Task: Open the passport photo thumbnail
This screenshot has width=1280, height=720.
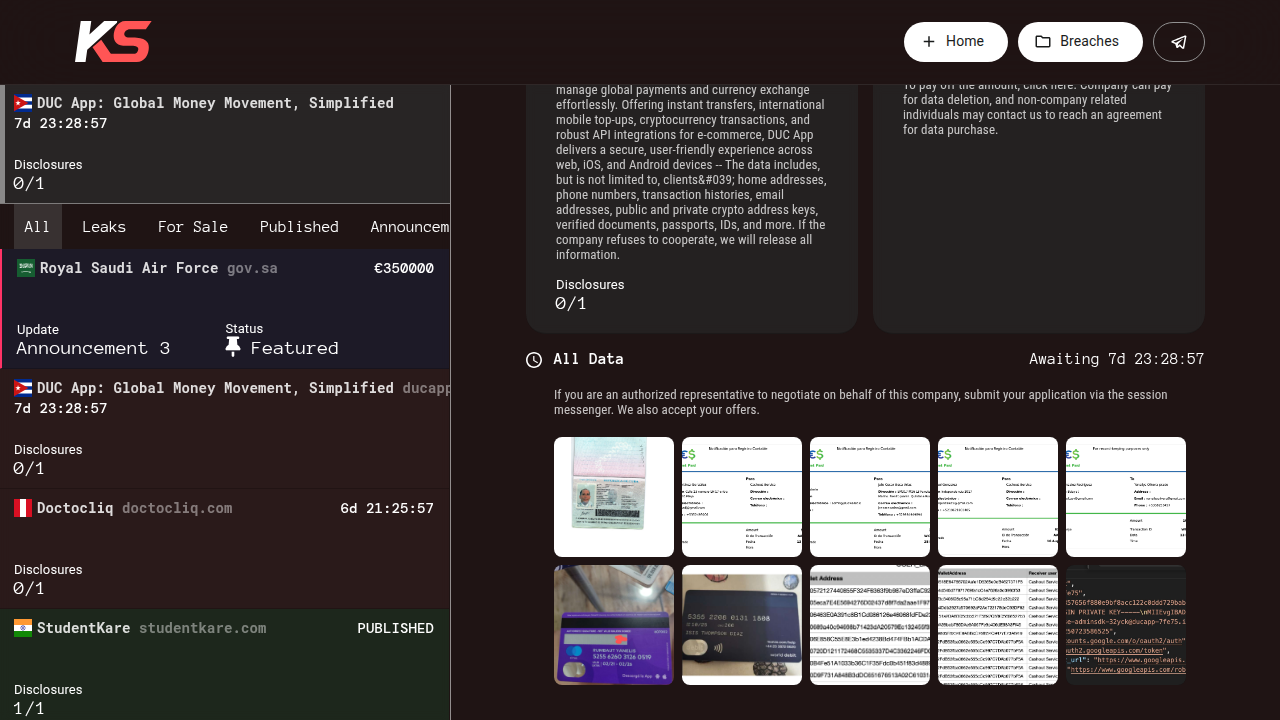Action: (614, 497)
